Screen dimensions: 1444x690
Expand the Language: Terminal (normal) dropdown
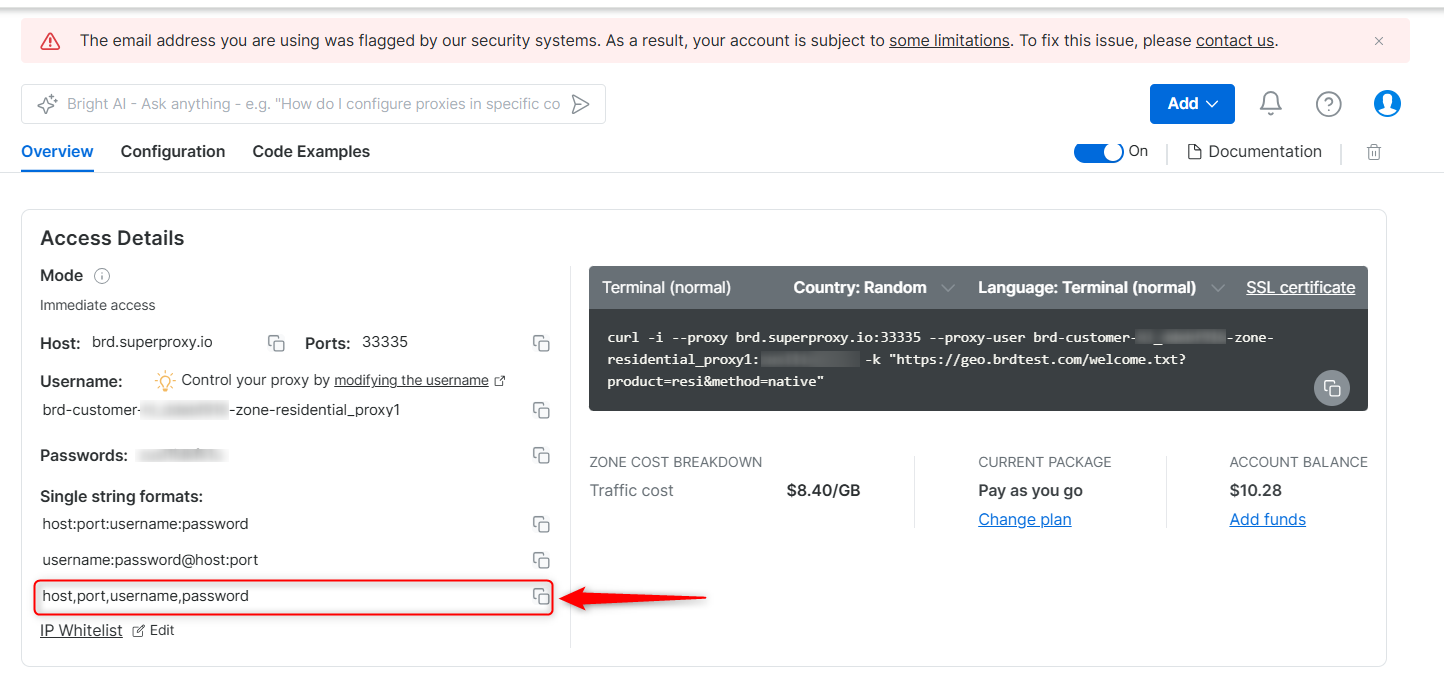point(1101,288)
